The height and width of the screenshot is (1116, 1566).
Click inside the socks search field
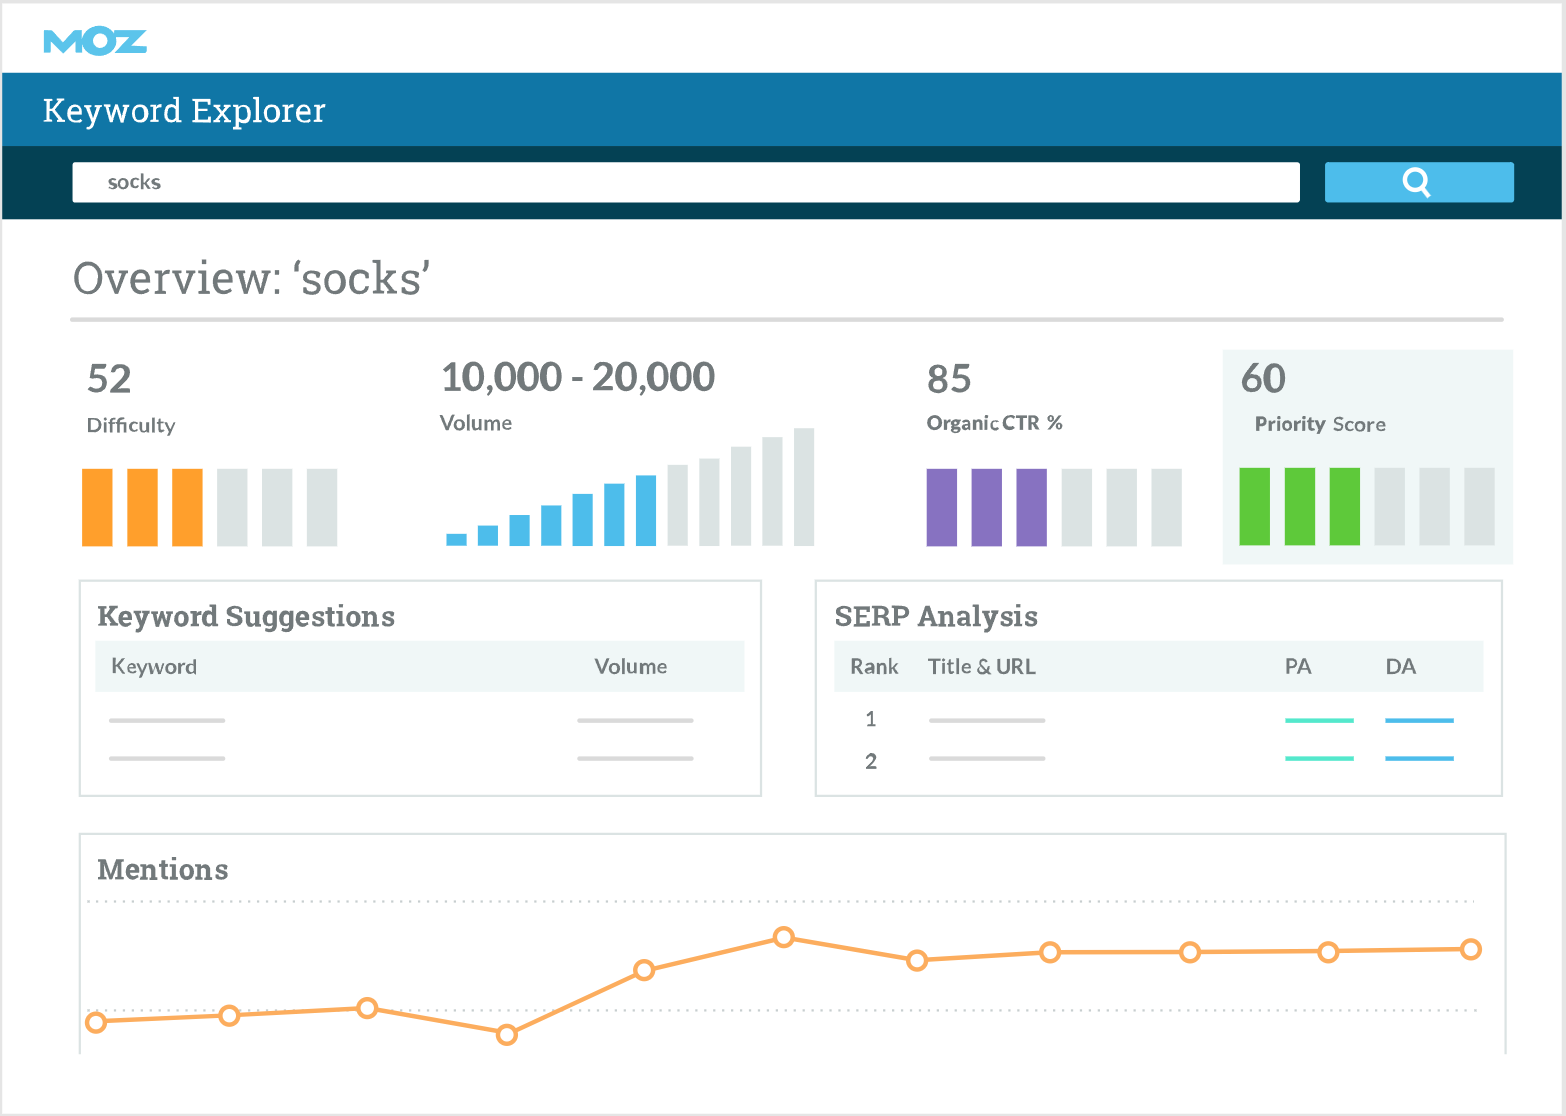coord(685,182)
